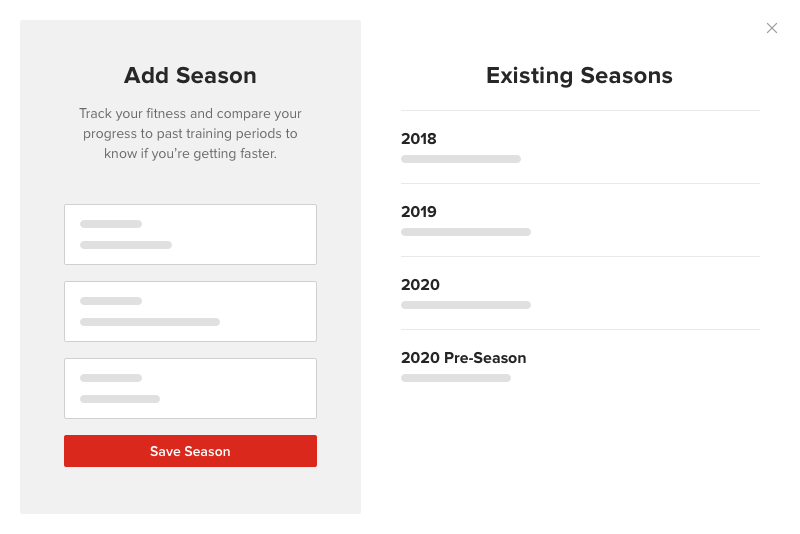Image resolution: width=800 pixels, height=534 pixels.
Task: Click the long value placeholder in second field
Action: (x=150, y=322)
